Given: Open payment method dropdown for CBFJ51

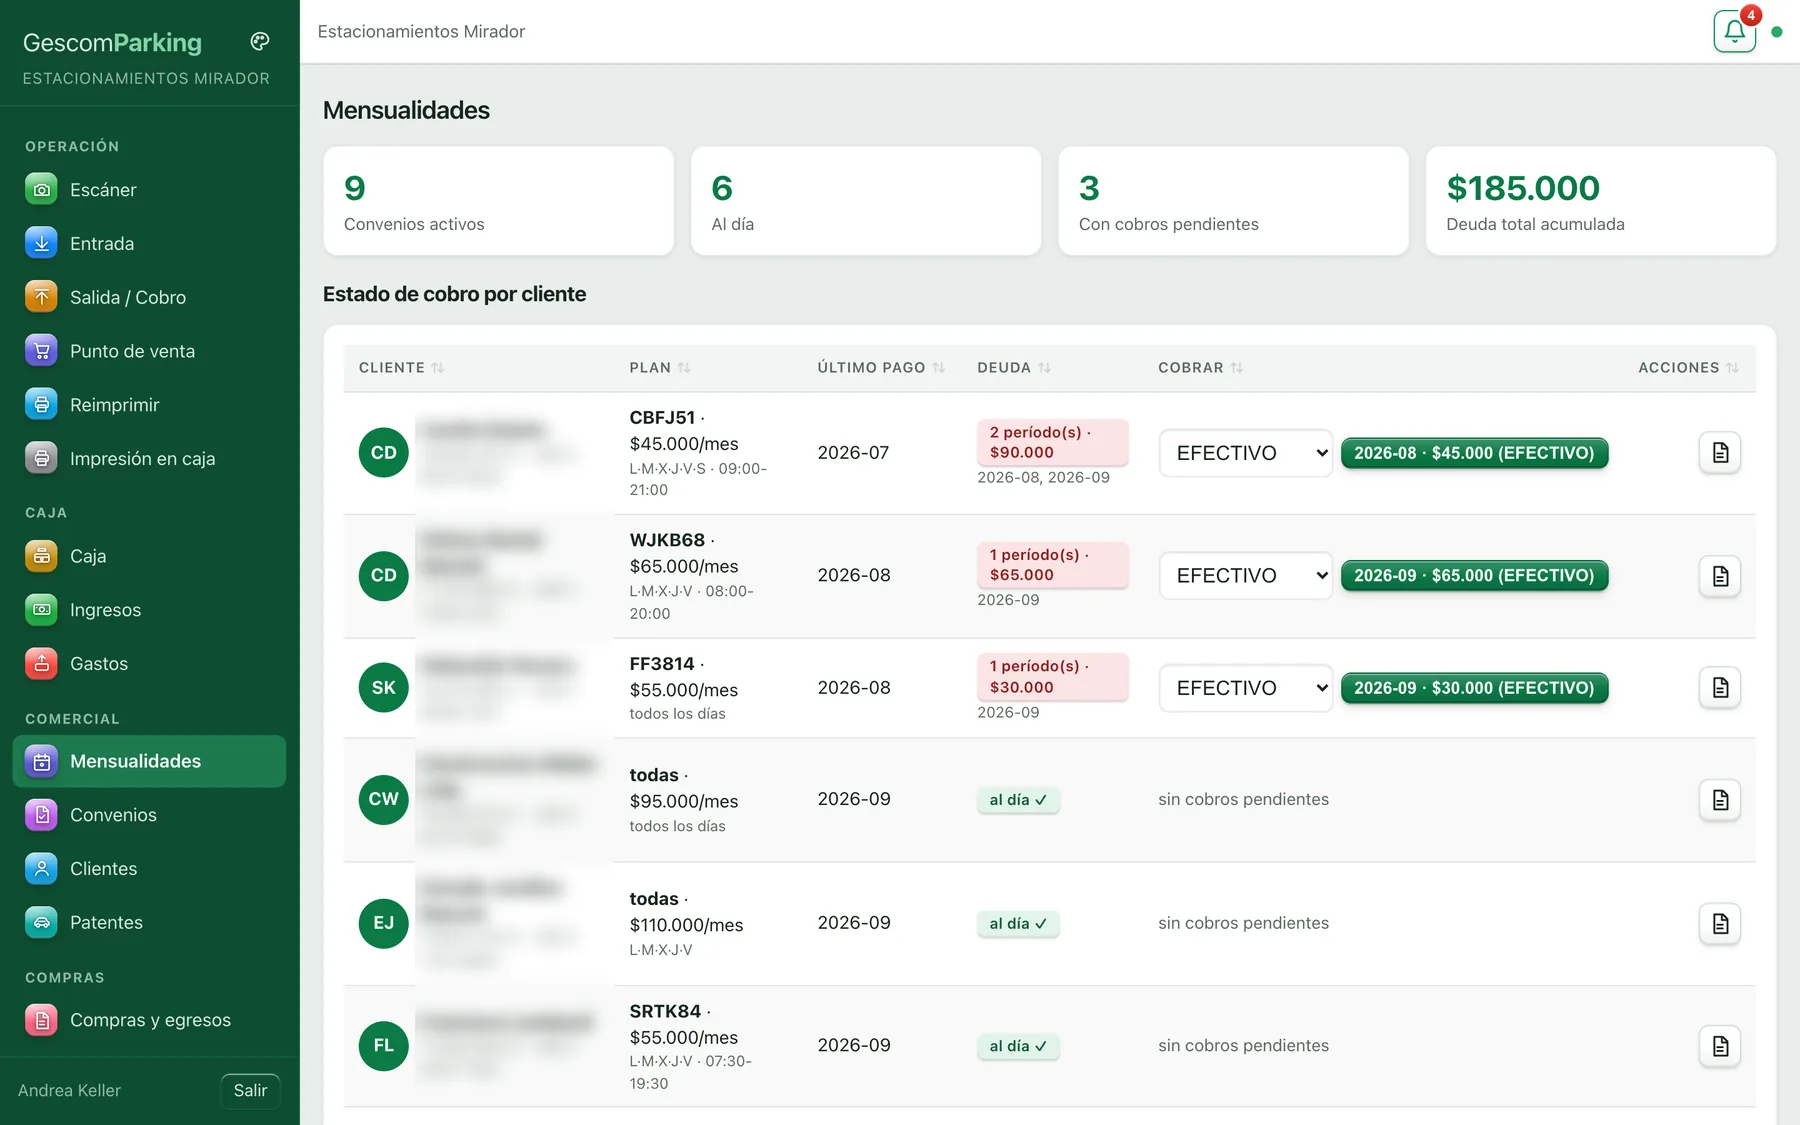Looking at the screenshot, I should point(1246,453).
